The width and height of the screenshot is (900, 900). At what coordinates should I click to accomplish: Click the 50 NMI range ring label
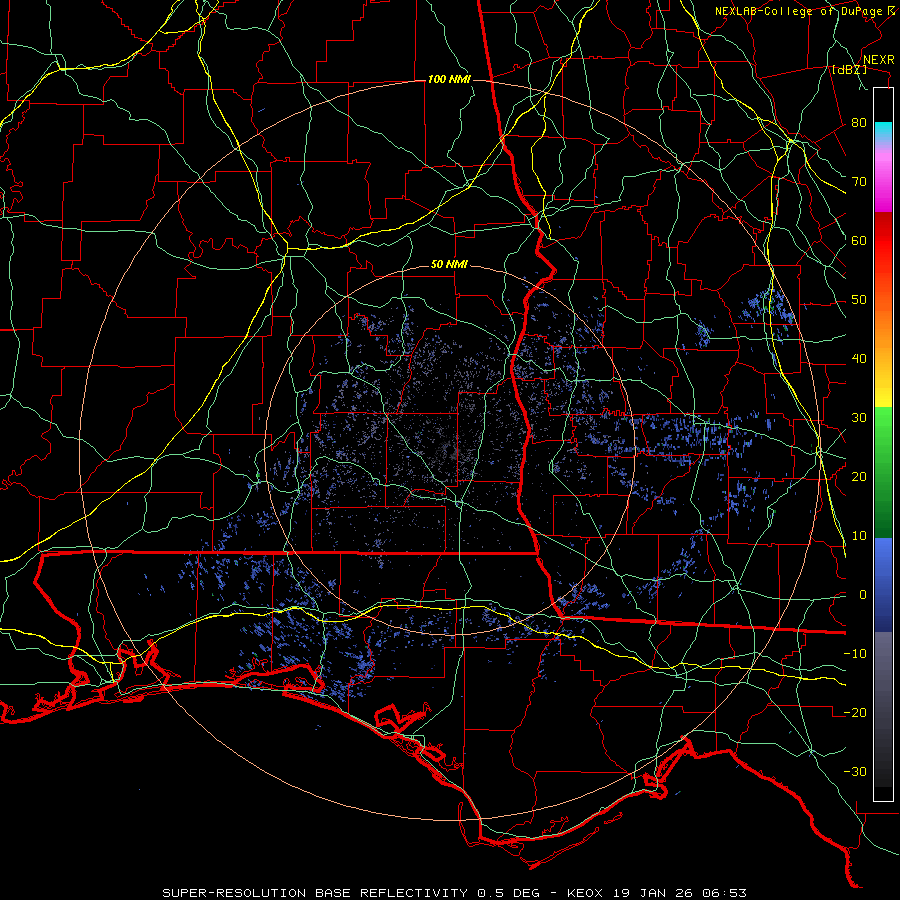click(449, 265)
